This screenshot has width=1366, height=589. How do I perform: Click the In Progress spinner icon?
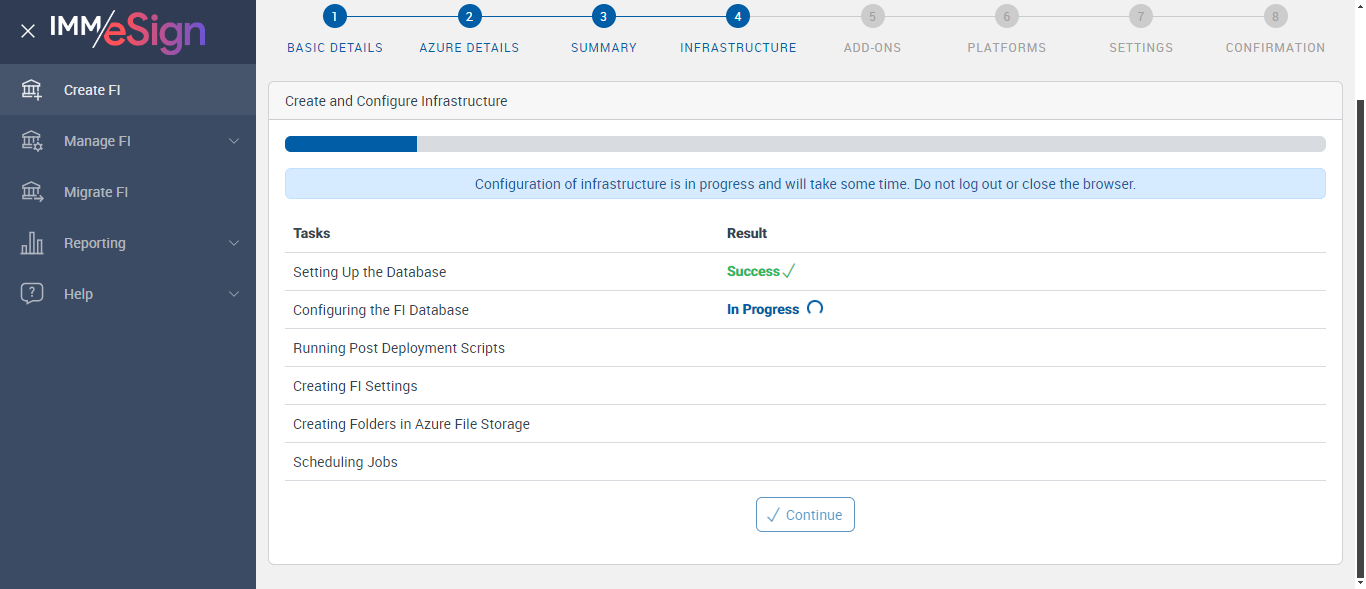tap(815, 308)
